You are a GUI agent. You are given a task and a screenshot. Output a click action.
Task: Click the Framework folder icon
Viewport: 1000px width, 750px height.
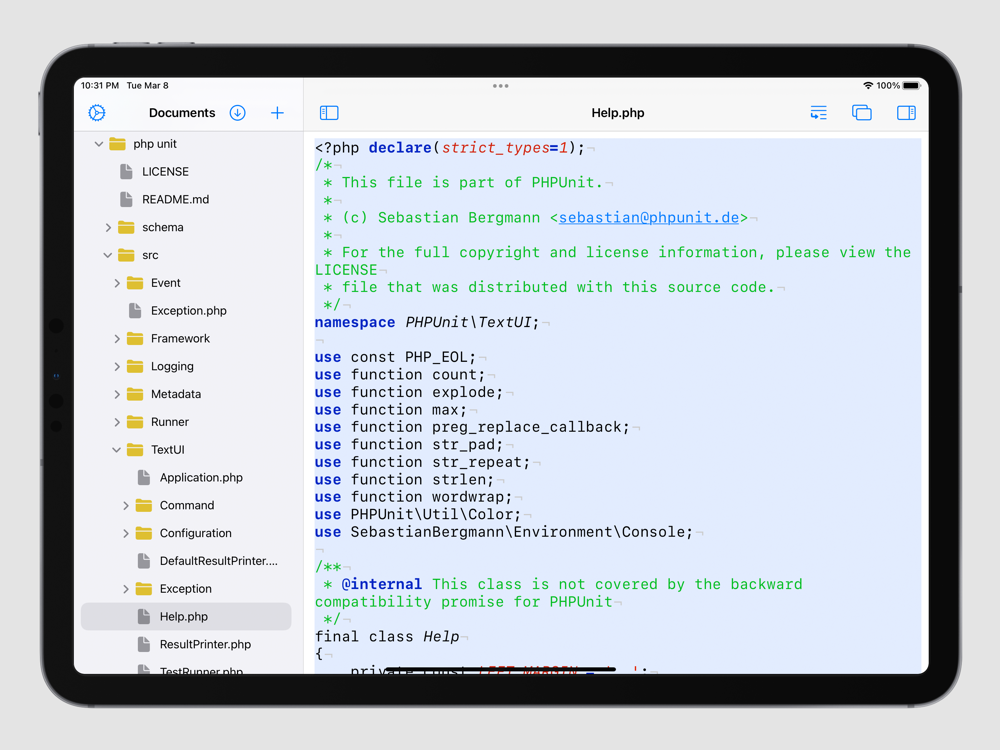[135, 339]
